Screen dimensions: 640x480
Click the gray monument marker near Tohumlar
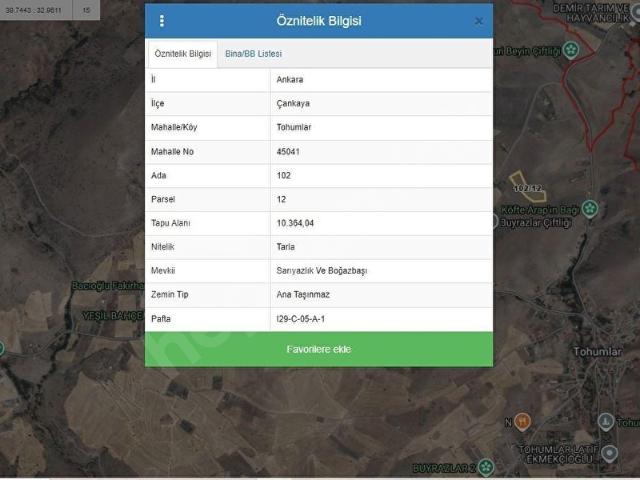pos(606,422)
